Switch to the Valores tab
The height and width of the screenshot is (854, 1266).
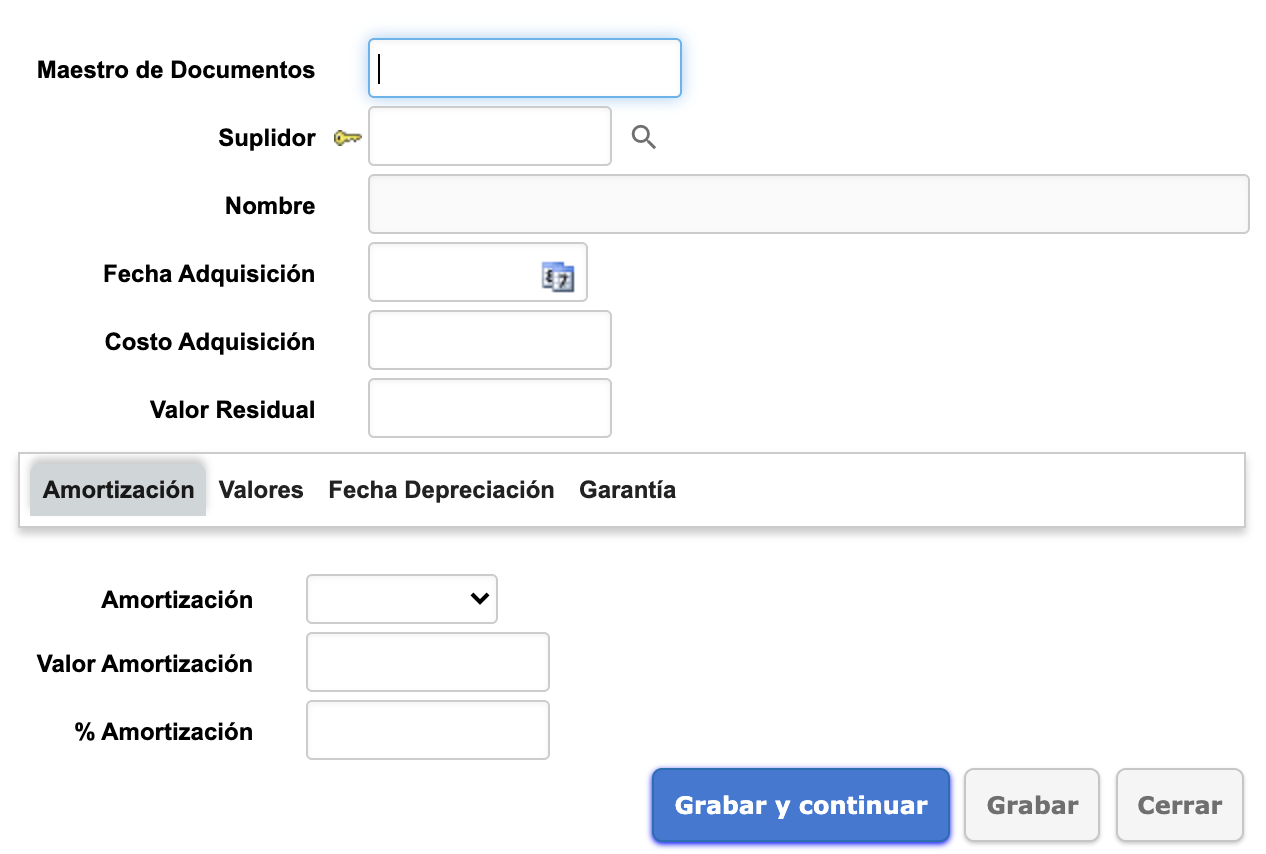tap(261, 490)
